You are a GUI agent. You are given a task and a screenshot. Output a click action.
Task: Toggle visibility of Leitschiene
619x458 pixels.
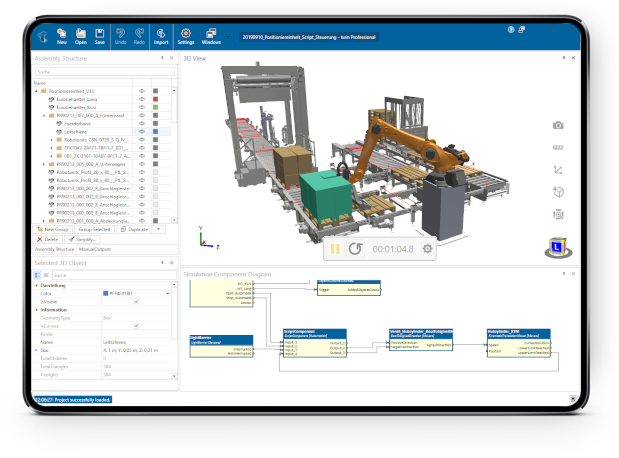[x=142, y=131]
